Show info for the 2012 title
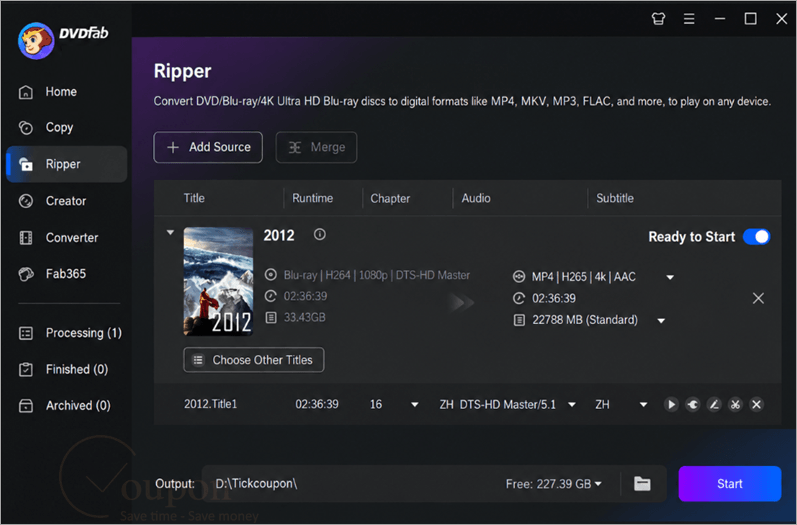The height and width of the screenshot is (525, 797). click(x=319, y=234)
